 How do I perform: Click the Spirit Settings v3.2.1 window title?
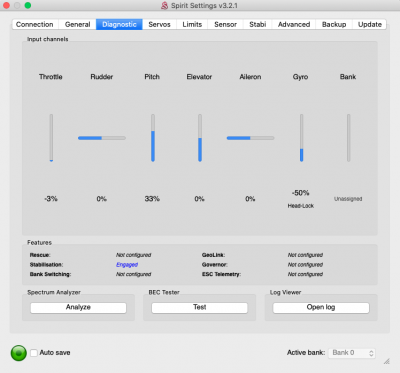click(x=204, y=6)
